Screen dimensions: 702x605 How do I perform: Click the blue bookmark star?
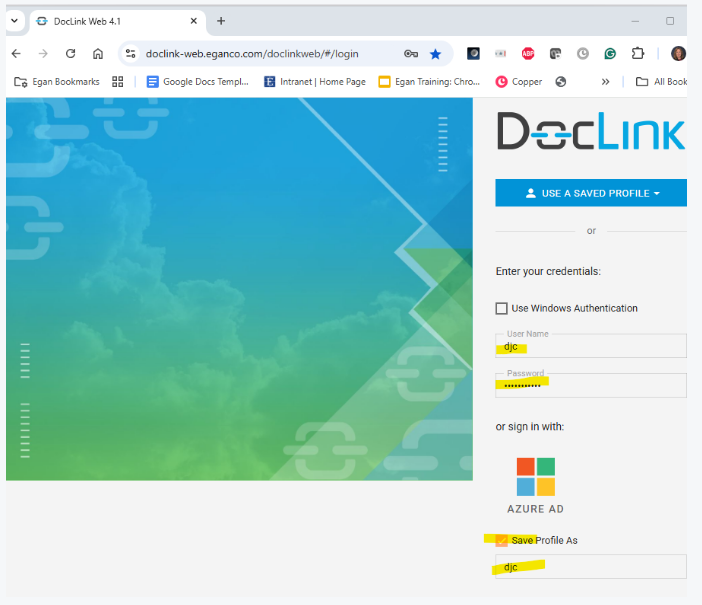[435, 54]
